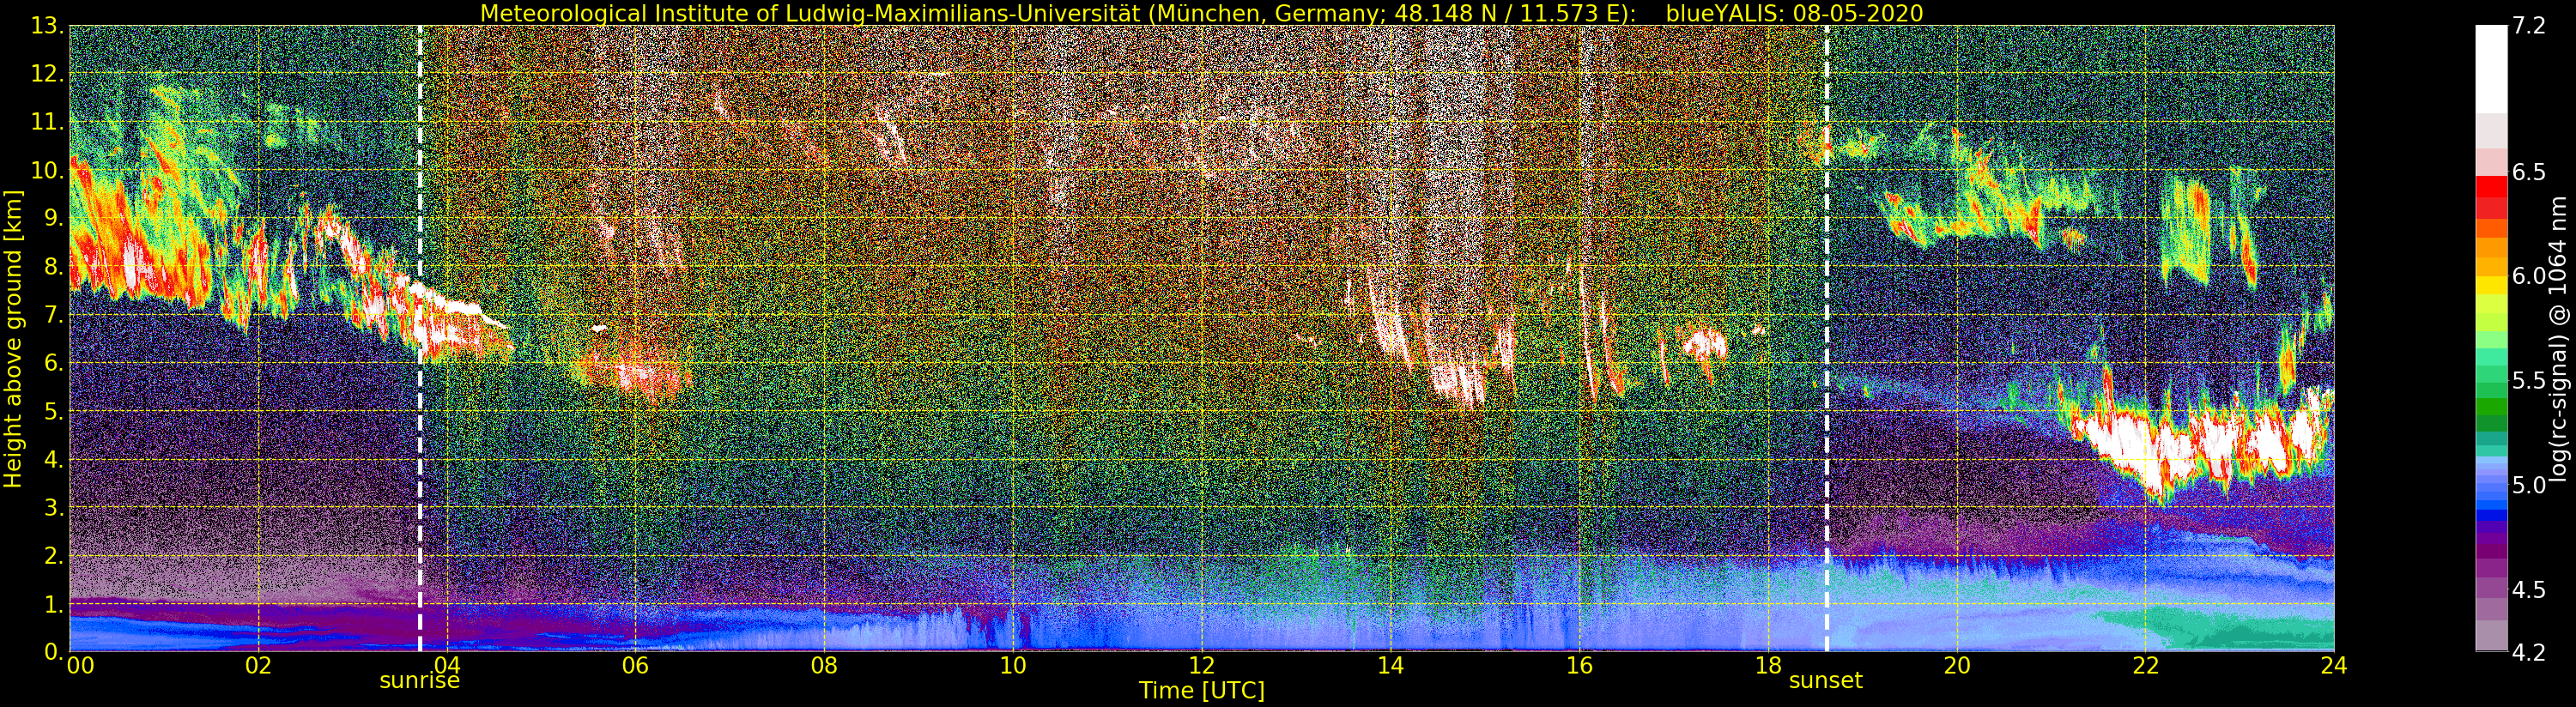The image size is (2576, 707).
Task: Click colorbar tick label '4.5'
Action: (2529, 590)
